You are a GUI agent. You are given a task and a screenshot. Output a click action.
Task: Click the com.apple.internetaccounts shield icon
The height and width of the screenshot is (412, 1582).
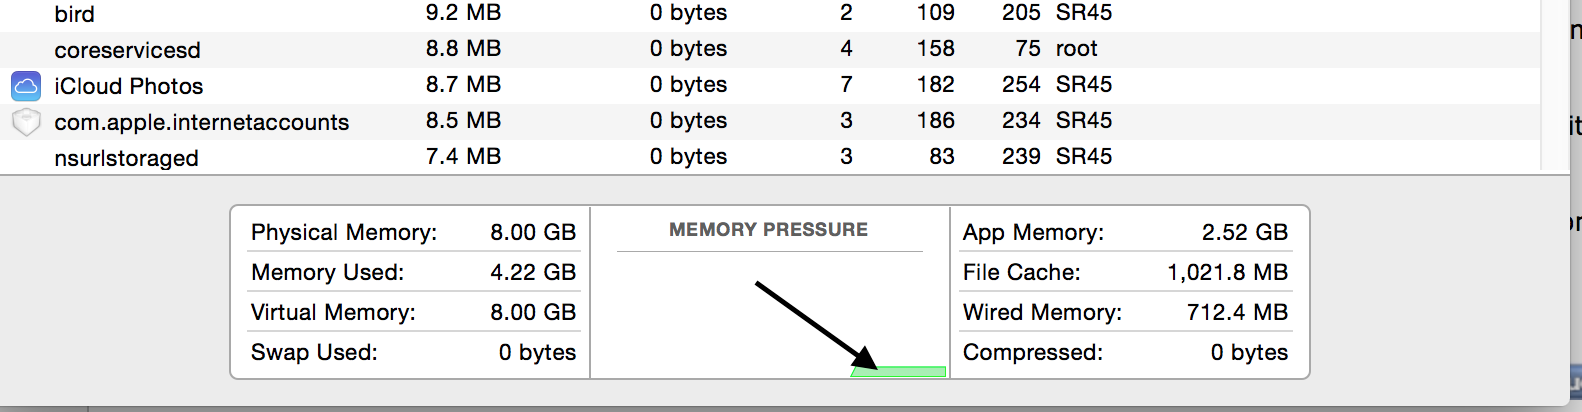(26, 122)
